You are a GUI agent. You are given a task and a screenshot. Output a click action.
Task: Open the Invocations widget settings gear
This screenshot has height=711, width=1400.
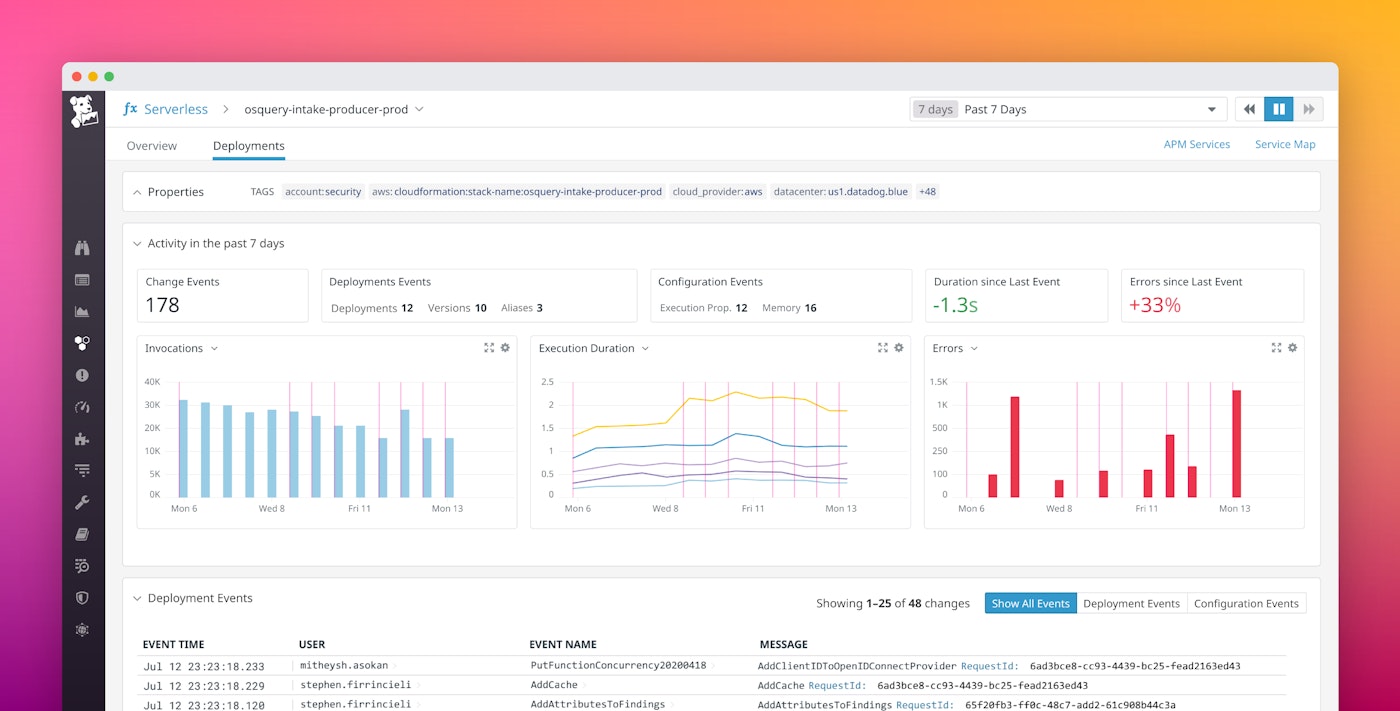click(x=505, y=347)
